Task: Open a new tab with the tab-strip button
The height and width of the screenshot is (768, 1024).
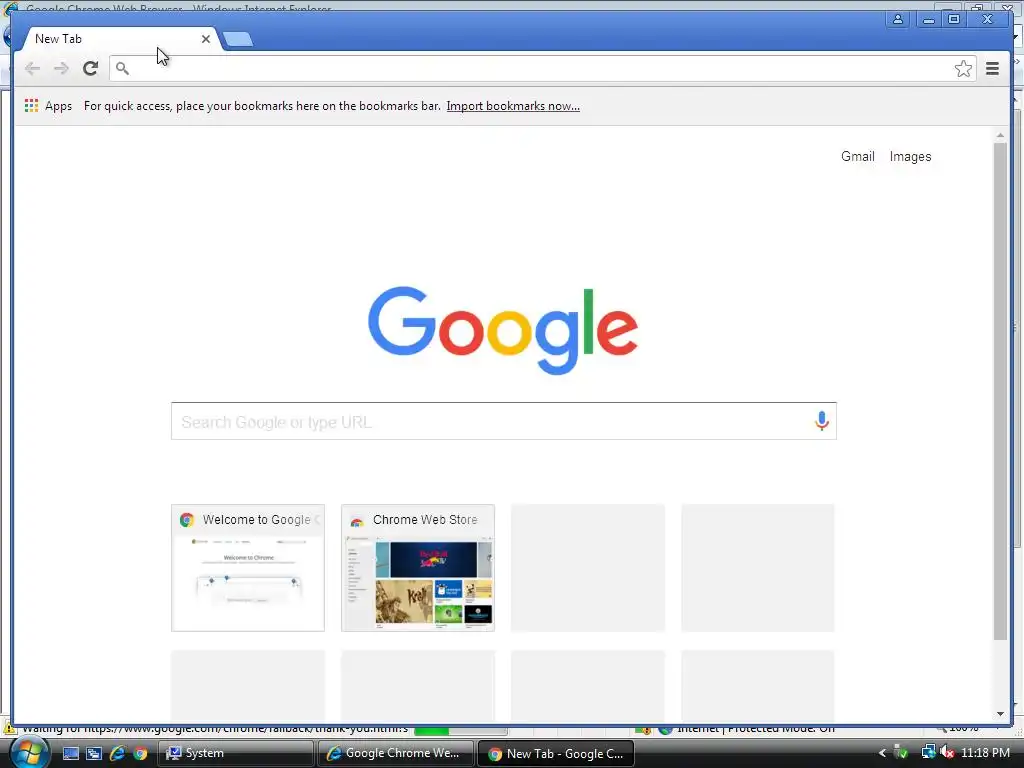Action: coord(238,40)
